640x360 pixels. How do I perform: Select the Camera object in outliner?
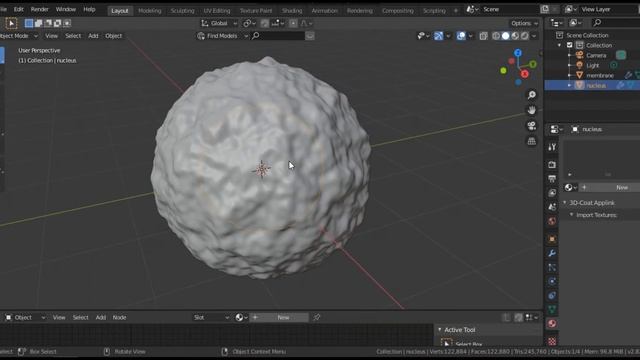[x=596, y=55]
